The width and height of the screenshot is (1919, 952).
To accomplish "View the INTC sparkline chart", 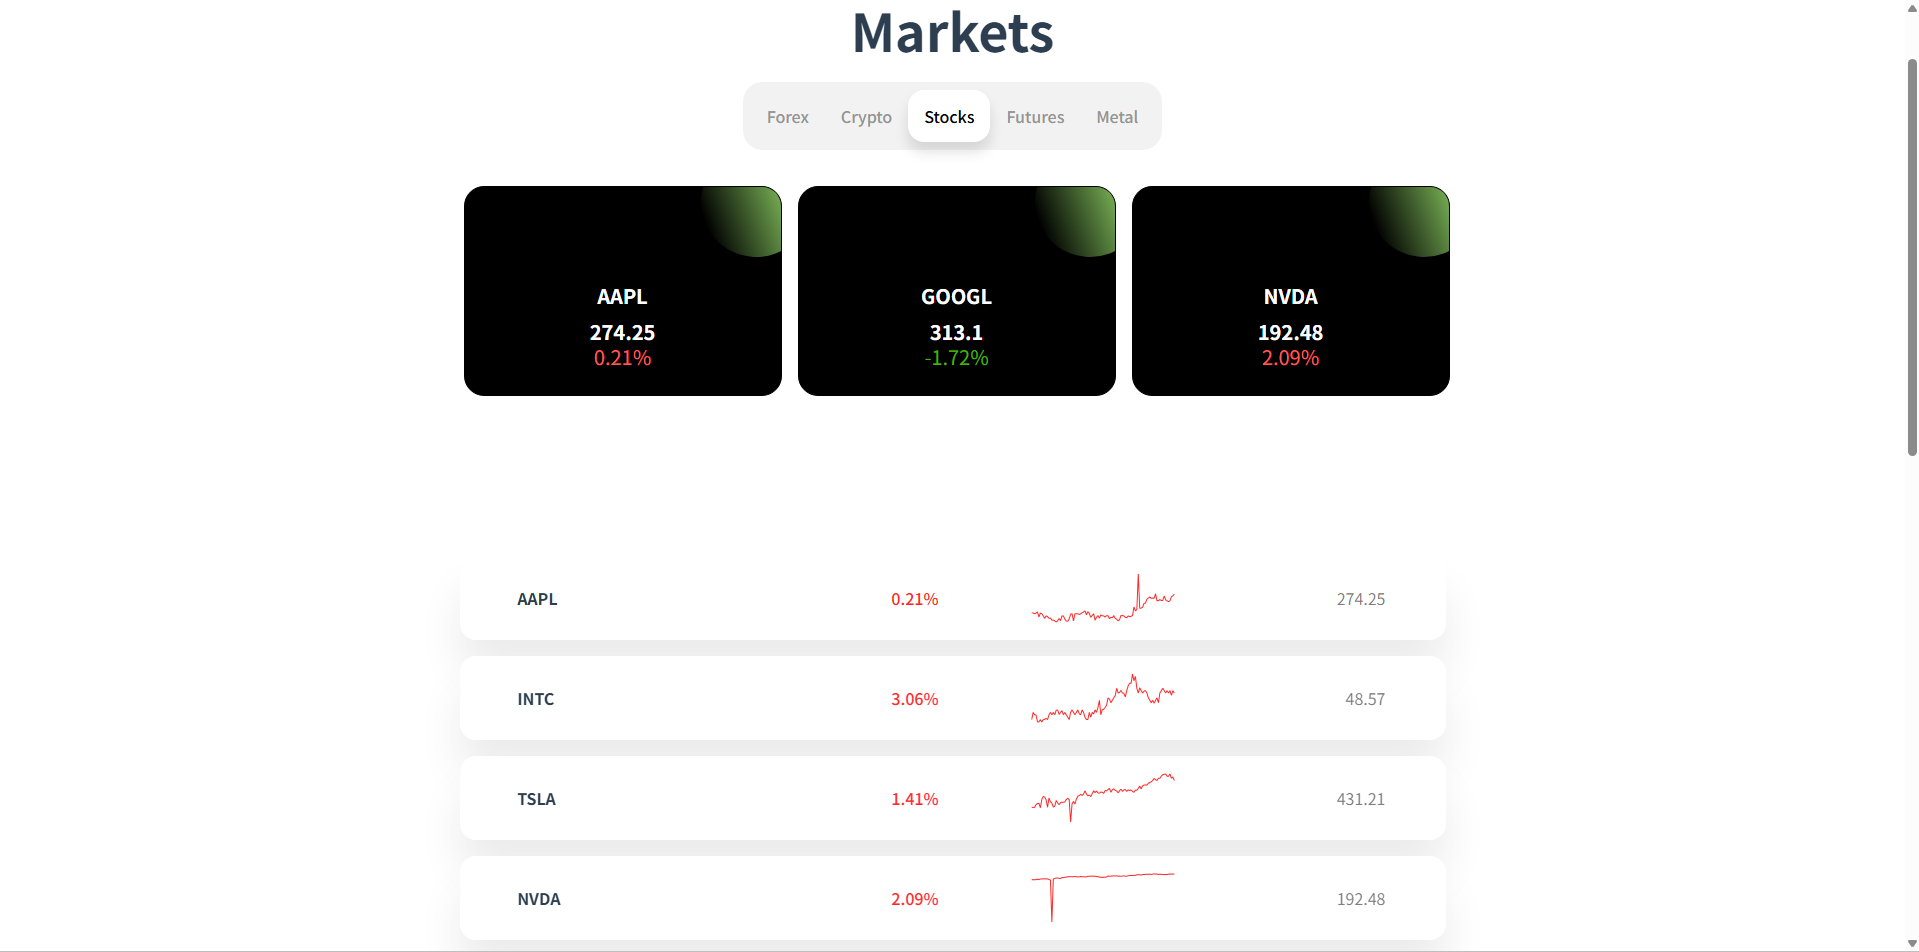I will pyautogui.click(x=1103, y=699).
